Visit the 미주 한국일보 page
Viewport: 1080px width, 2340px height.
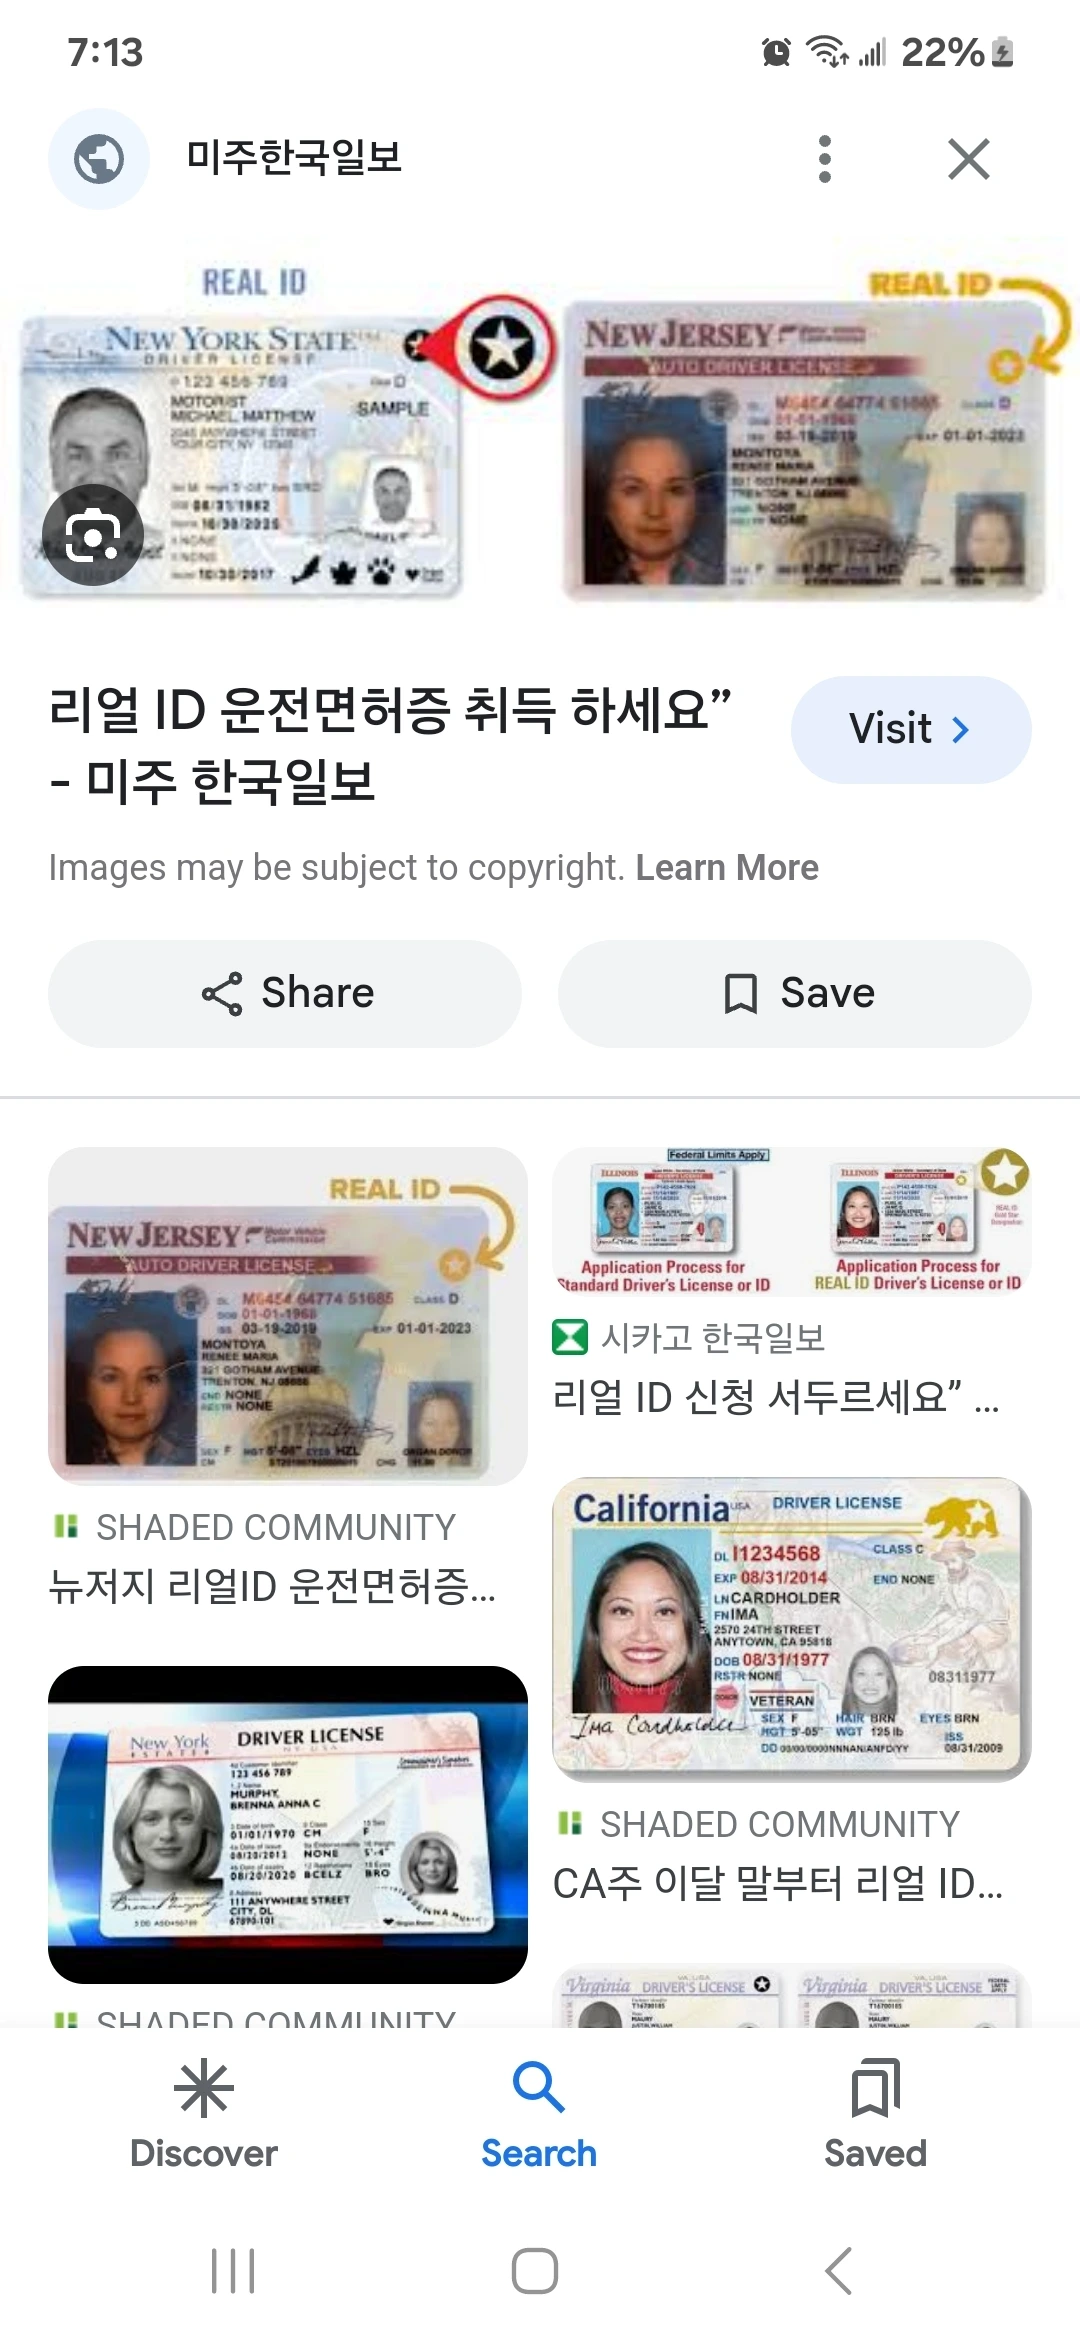point(910,729)
